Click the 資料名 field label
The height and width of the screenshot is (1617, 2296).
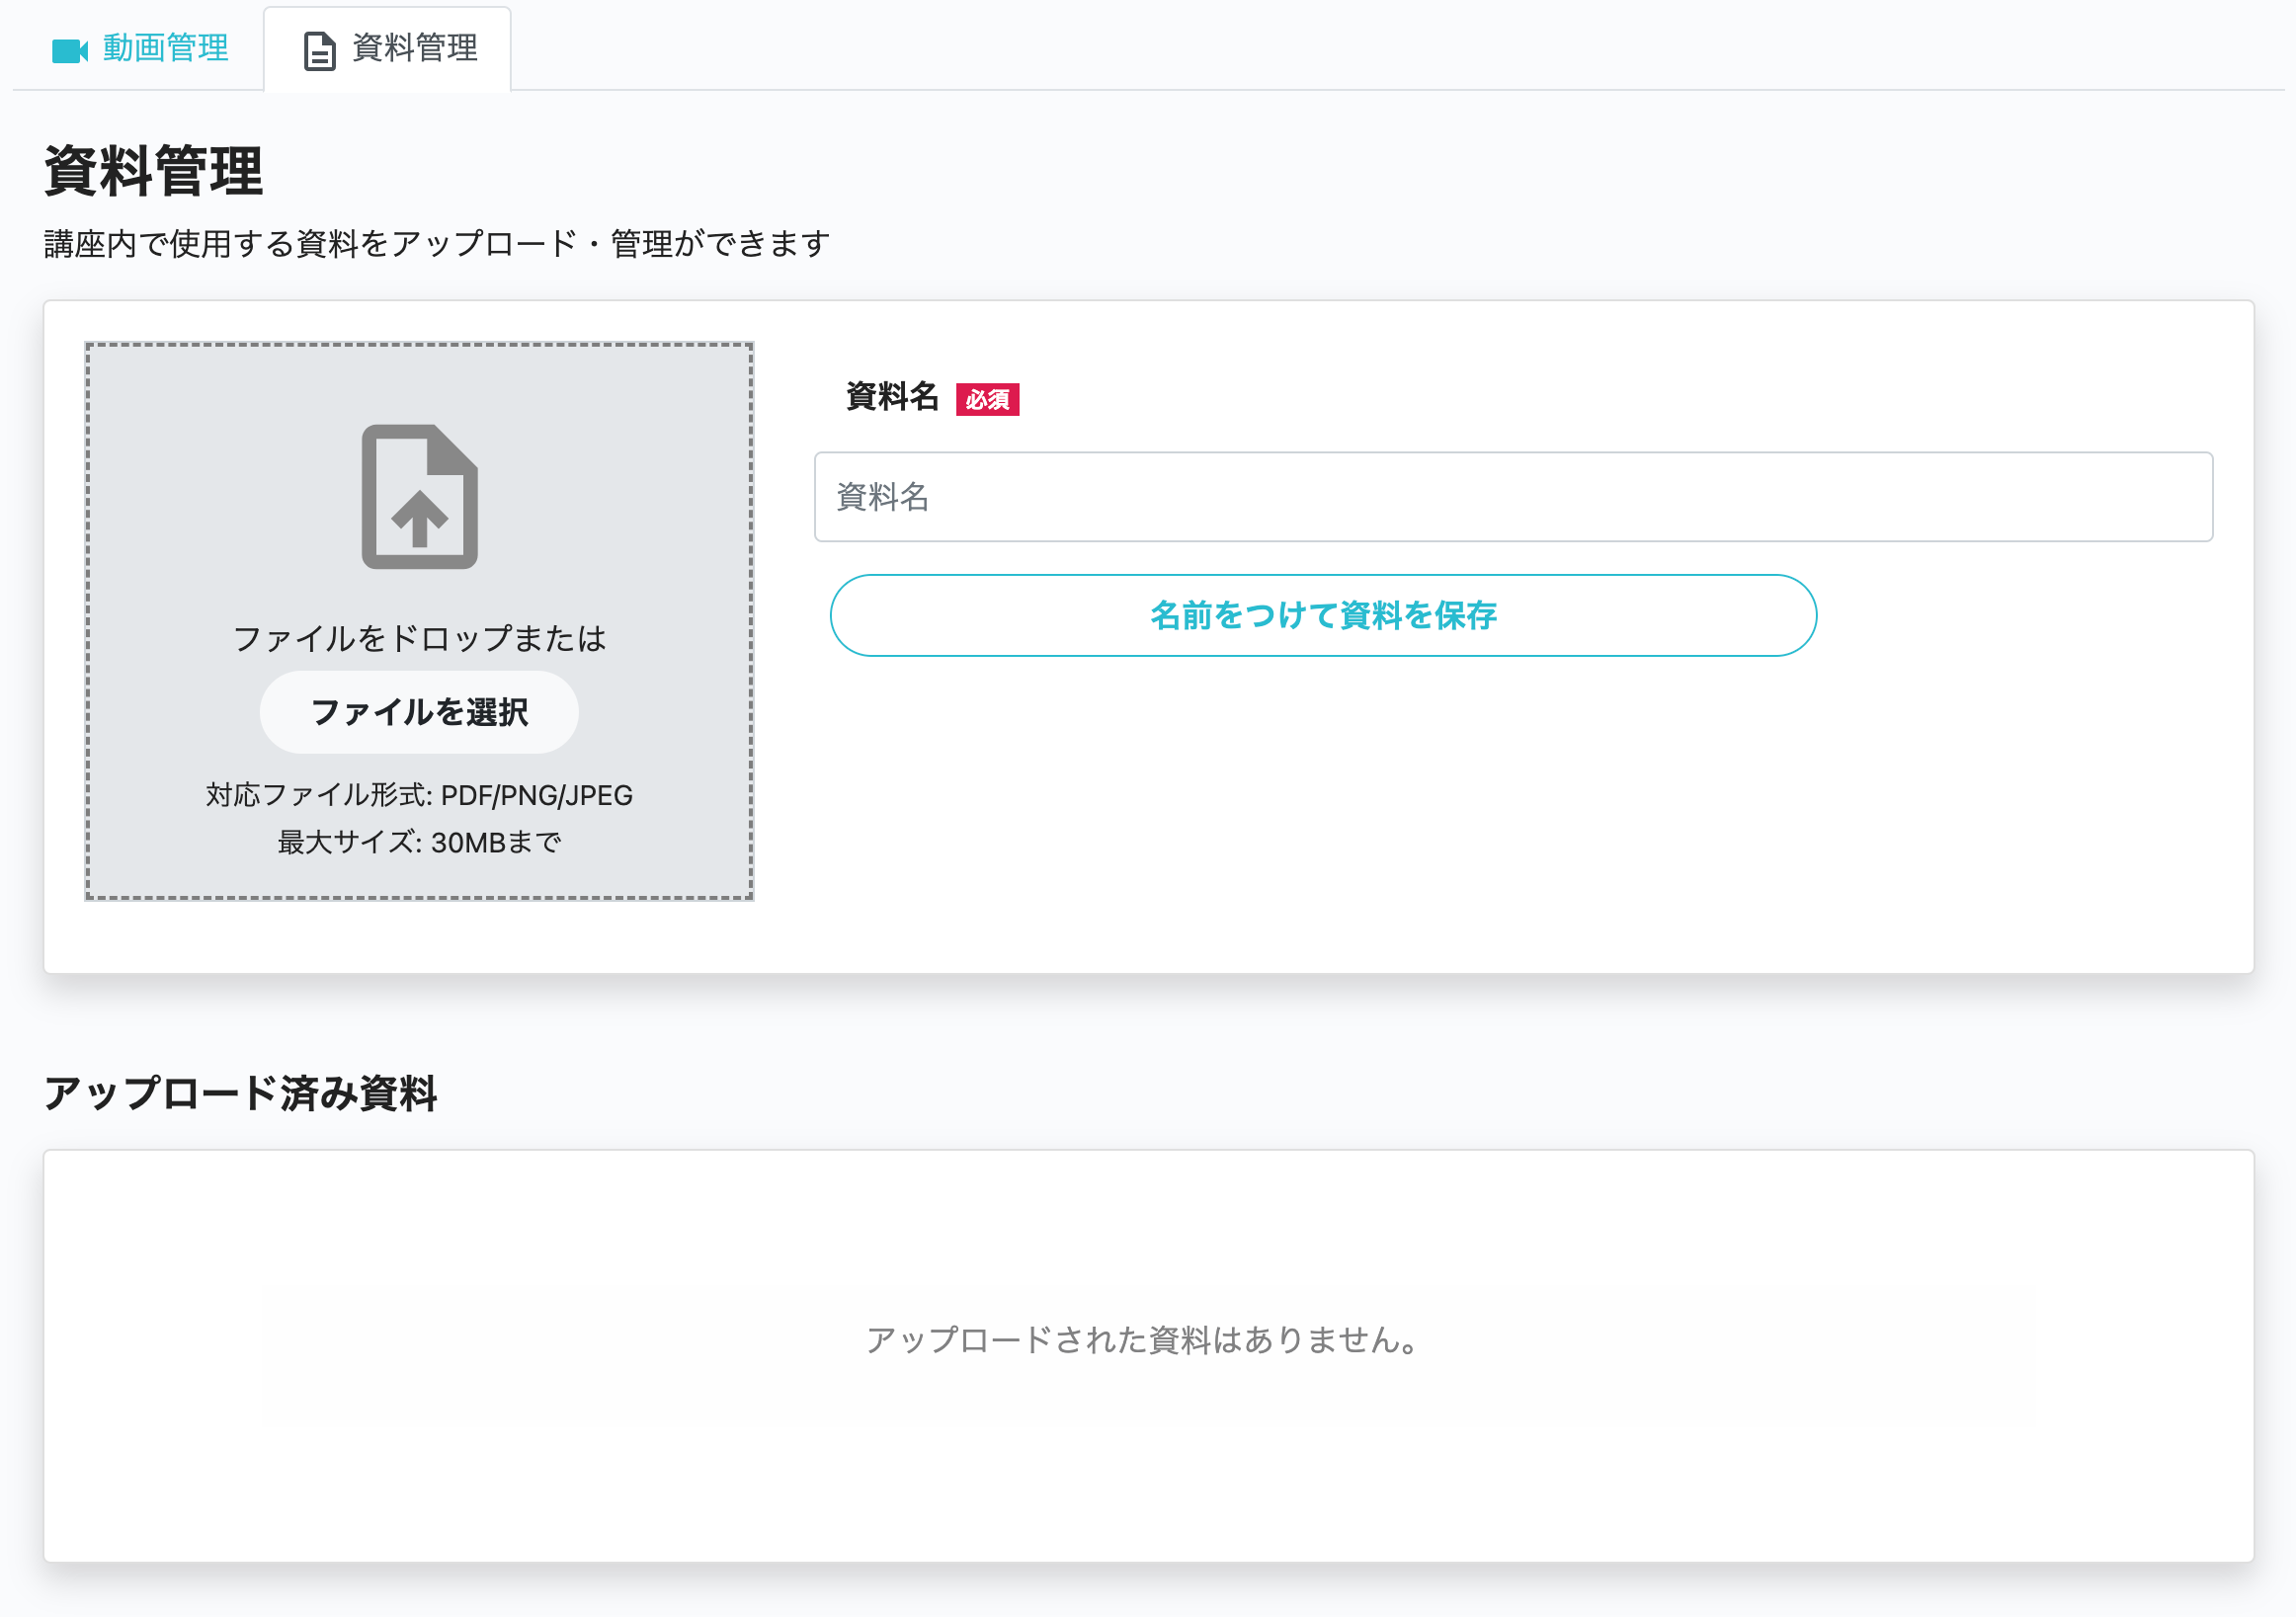point(891,396)
